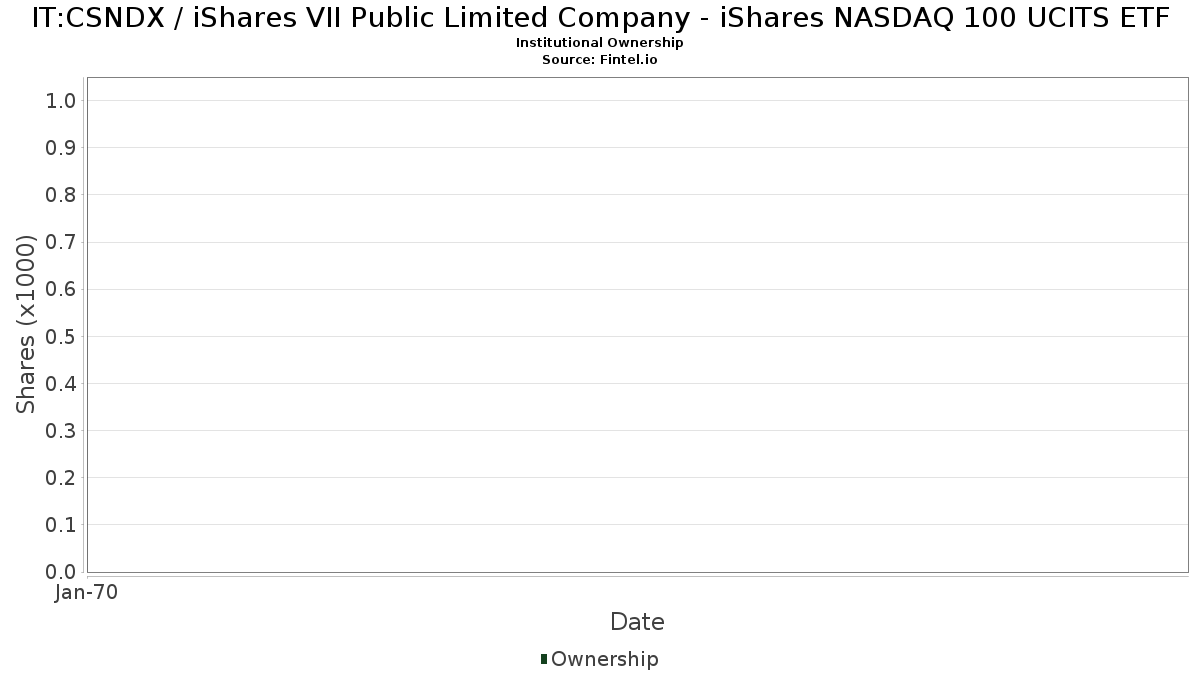Click the center of the empty plot area
The width and height of the screenshot is (1200, 675).
[637, 325]
